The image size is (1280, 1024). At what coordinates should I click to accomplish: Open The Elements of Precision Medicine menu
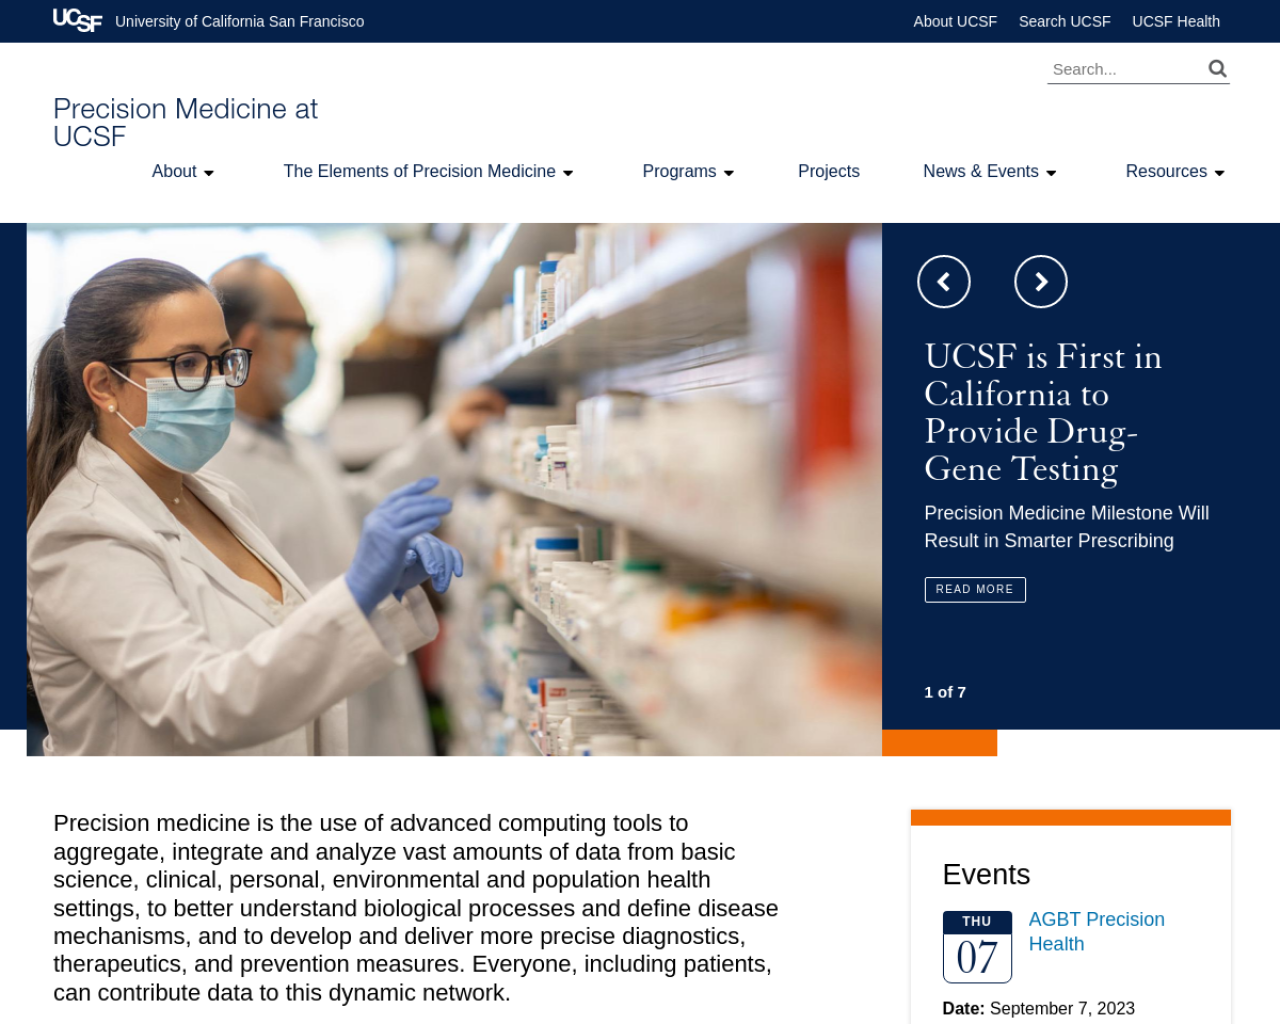click(419, 171)
